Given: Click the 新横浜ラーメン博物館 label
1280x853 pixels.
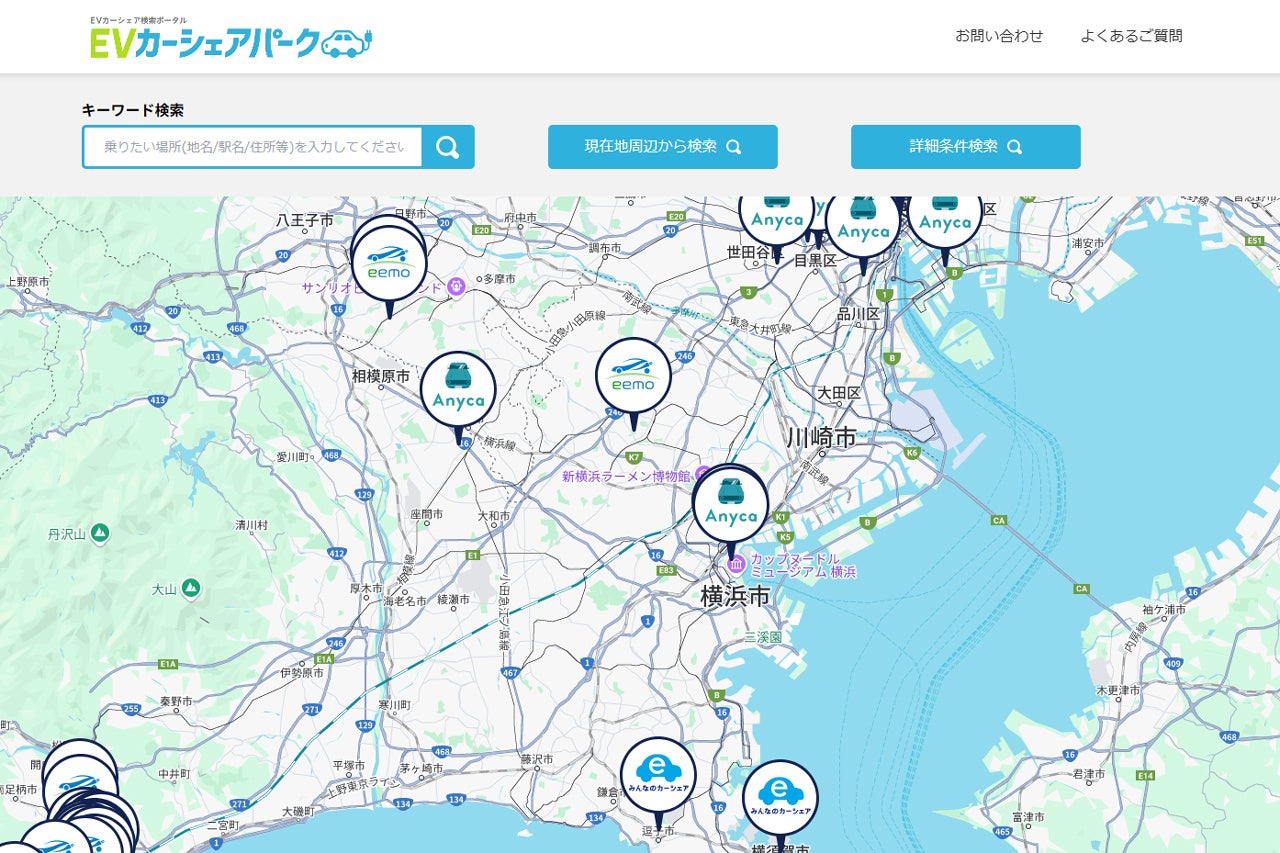Looking at the screenshot, I should point(627,476).
